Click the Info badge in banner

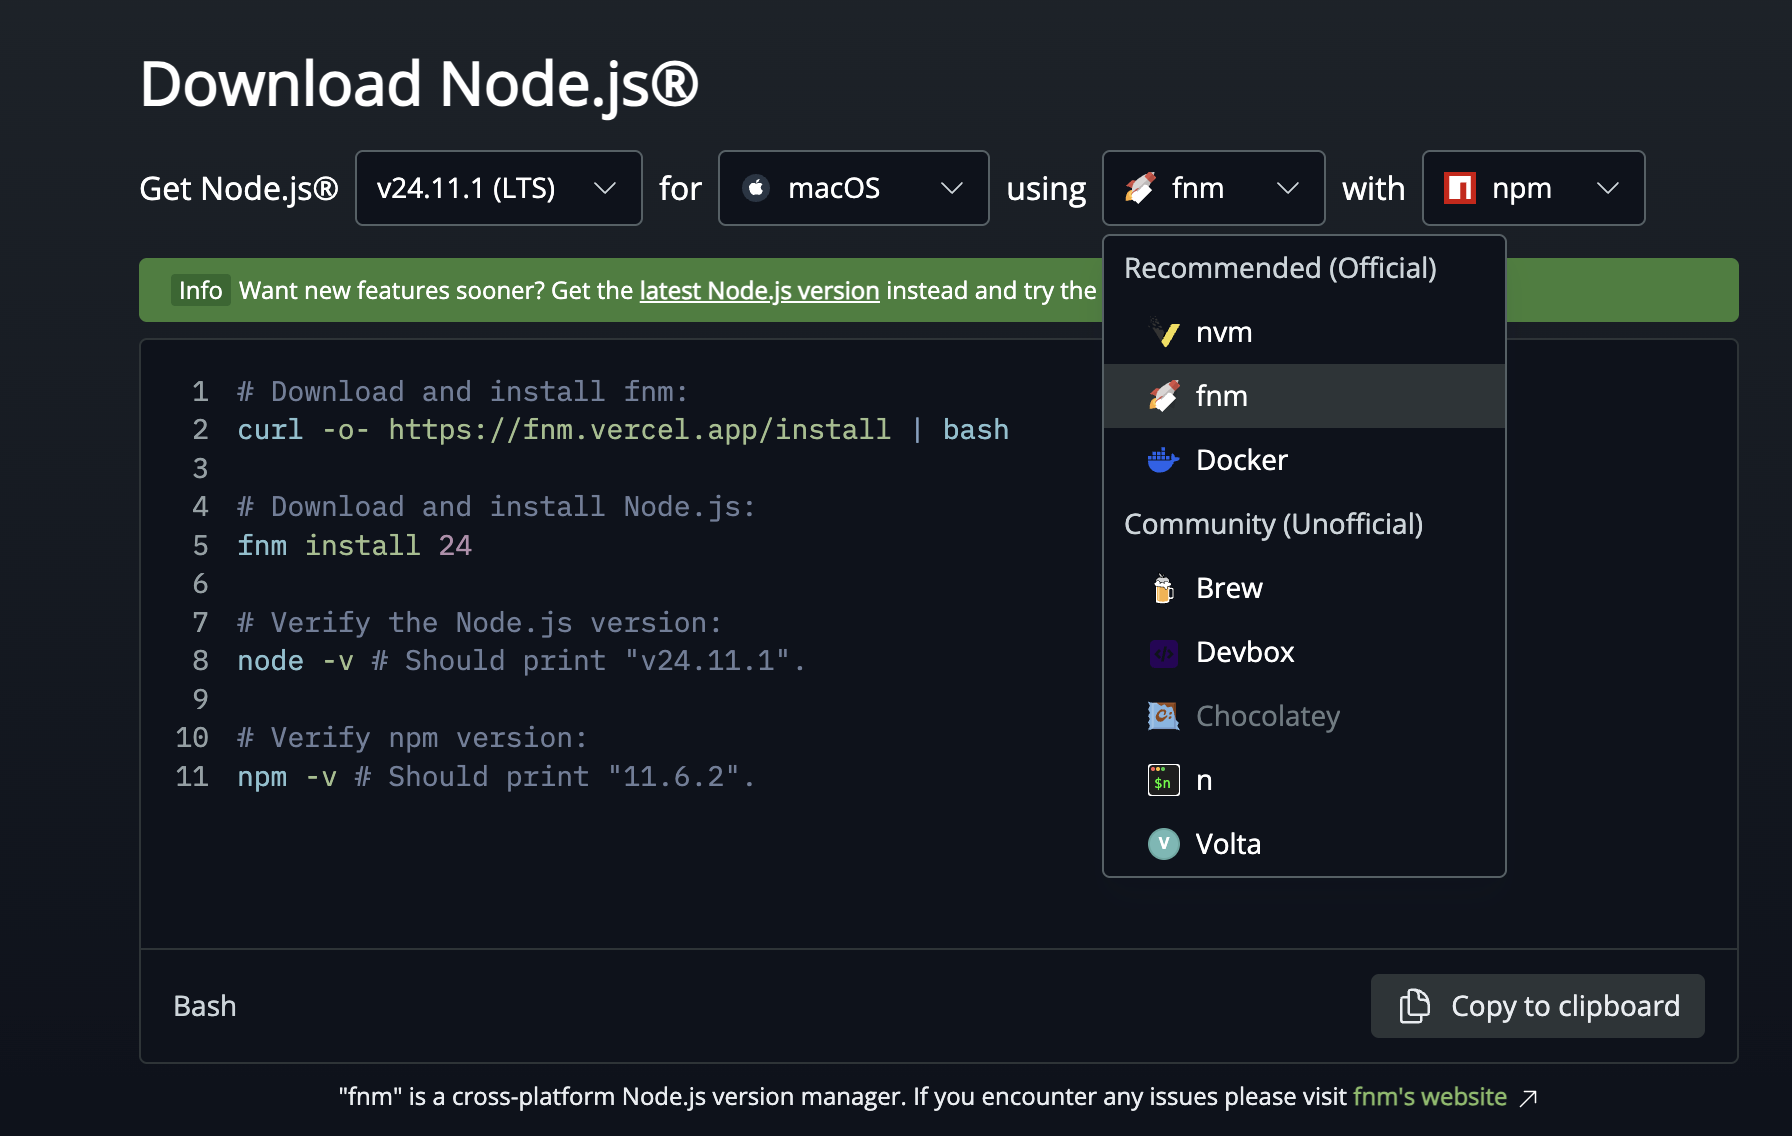200,290
